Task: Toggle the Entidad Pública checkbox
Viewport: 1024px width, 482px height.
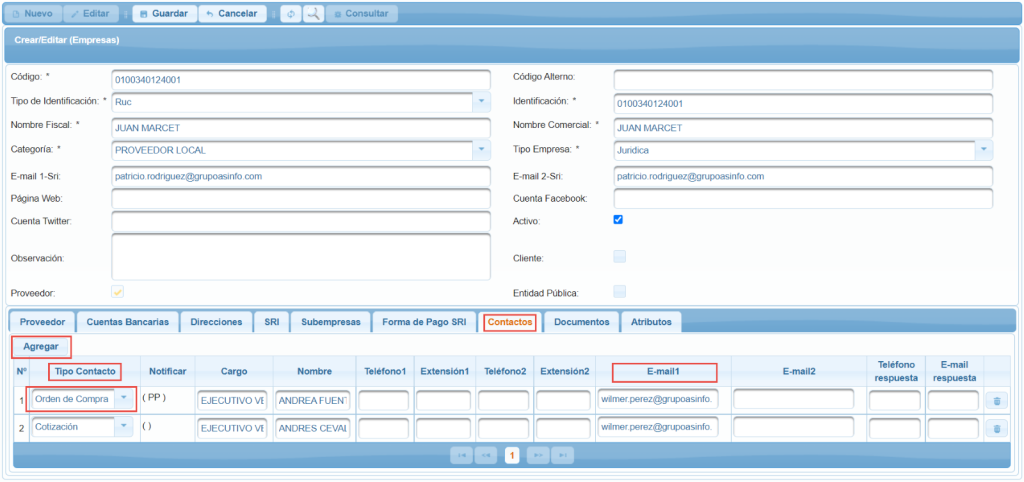Action: [619, 292]
